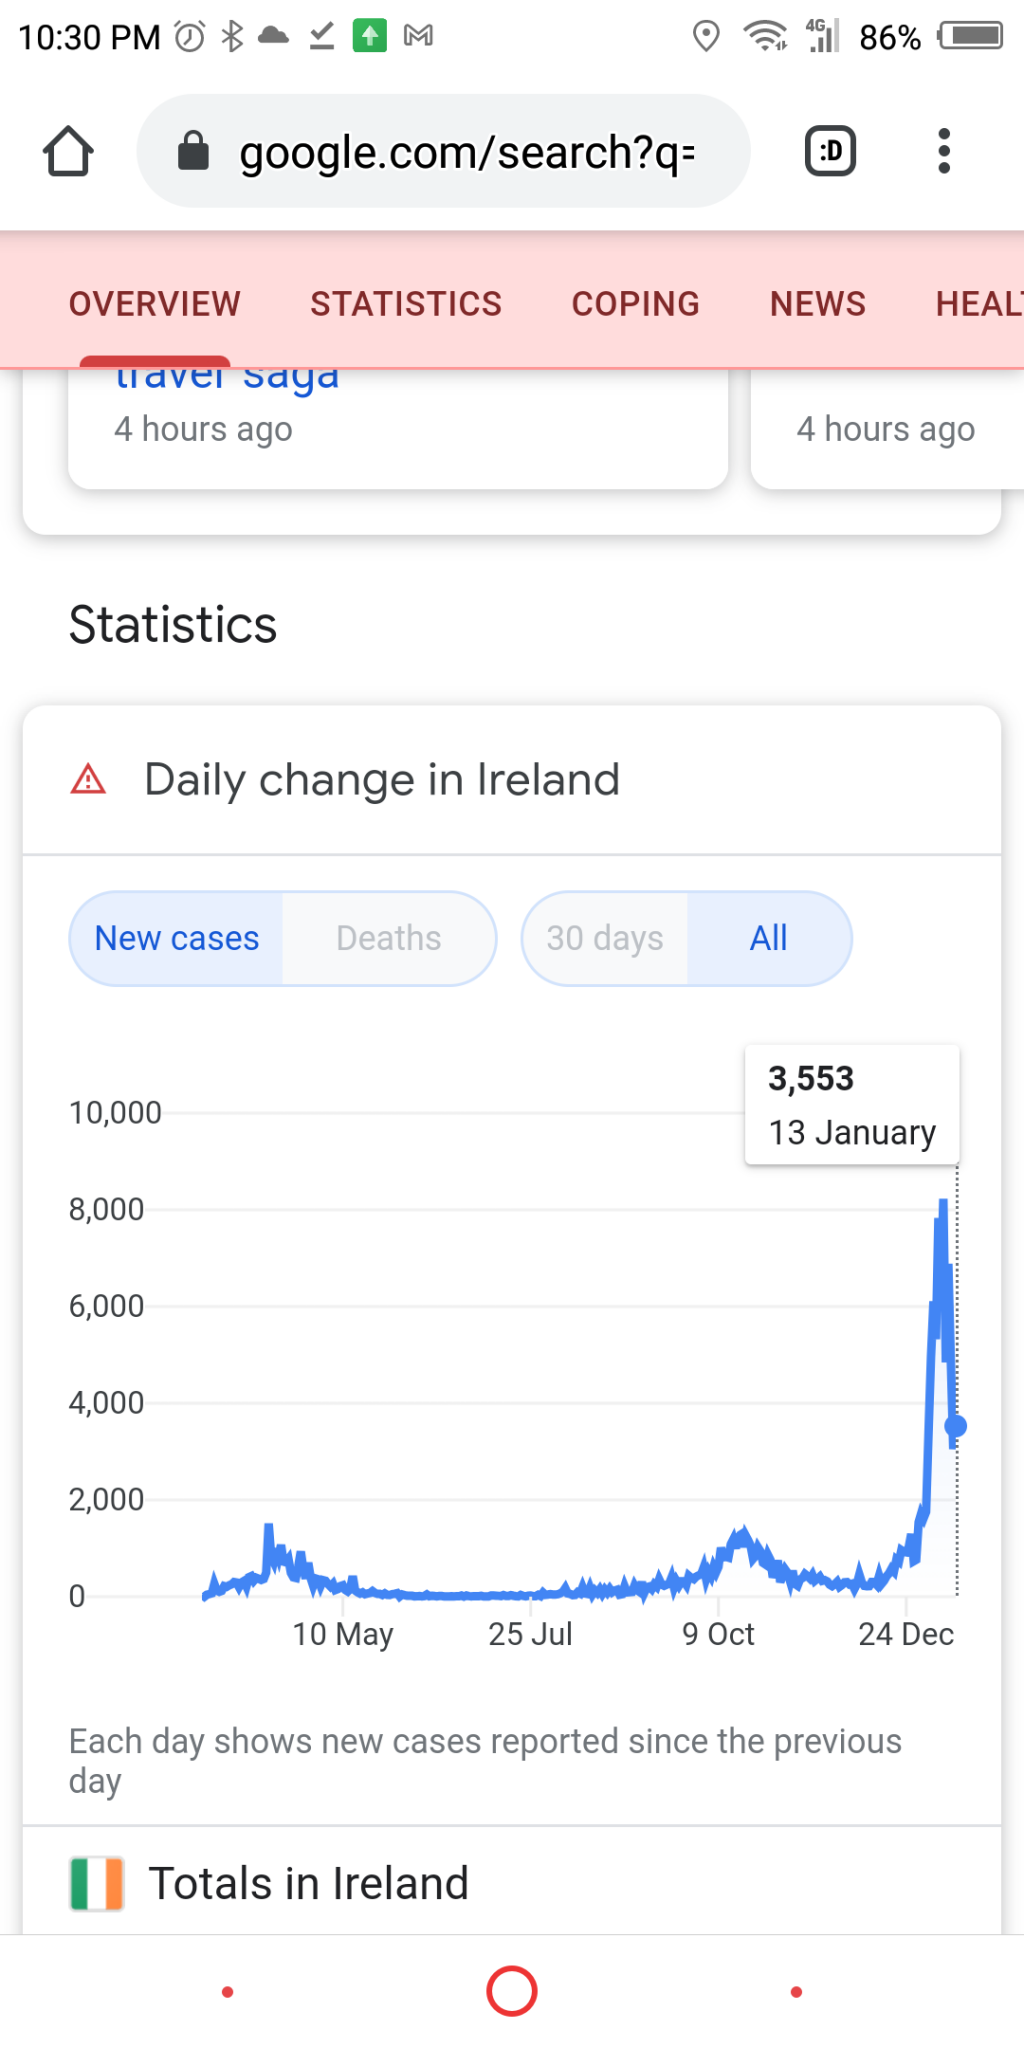Tap the Ireland flag icon

click(97, 1883)
